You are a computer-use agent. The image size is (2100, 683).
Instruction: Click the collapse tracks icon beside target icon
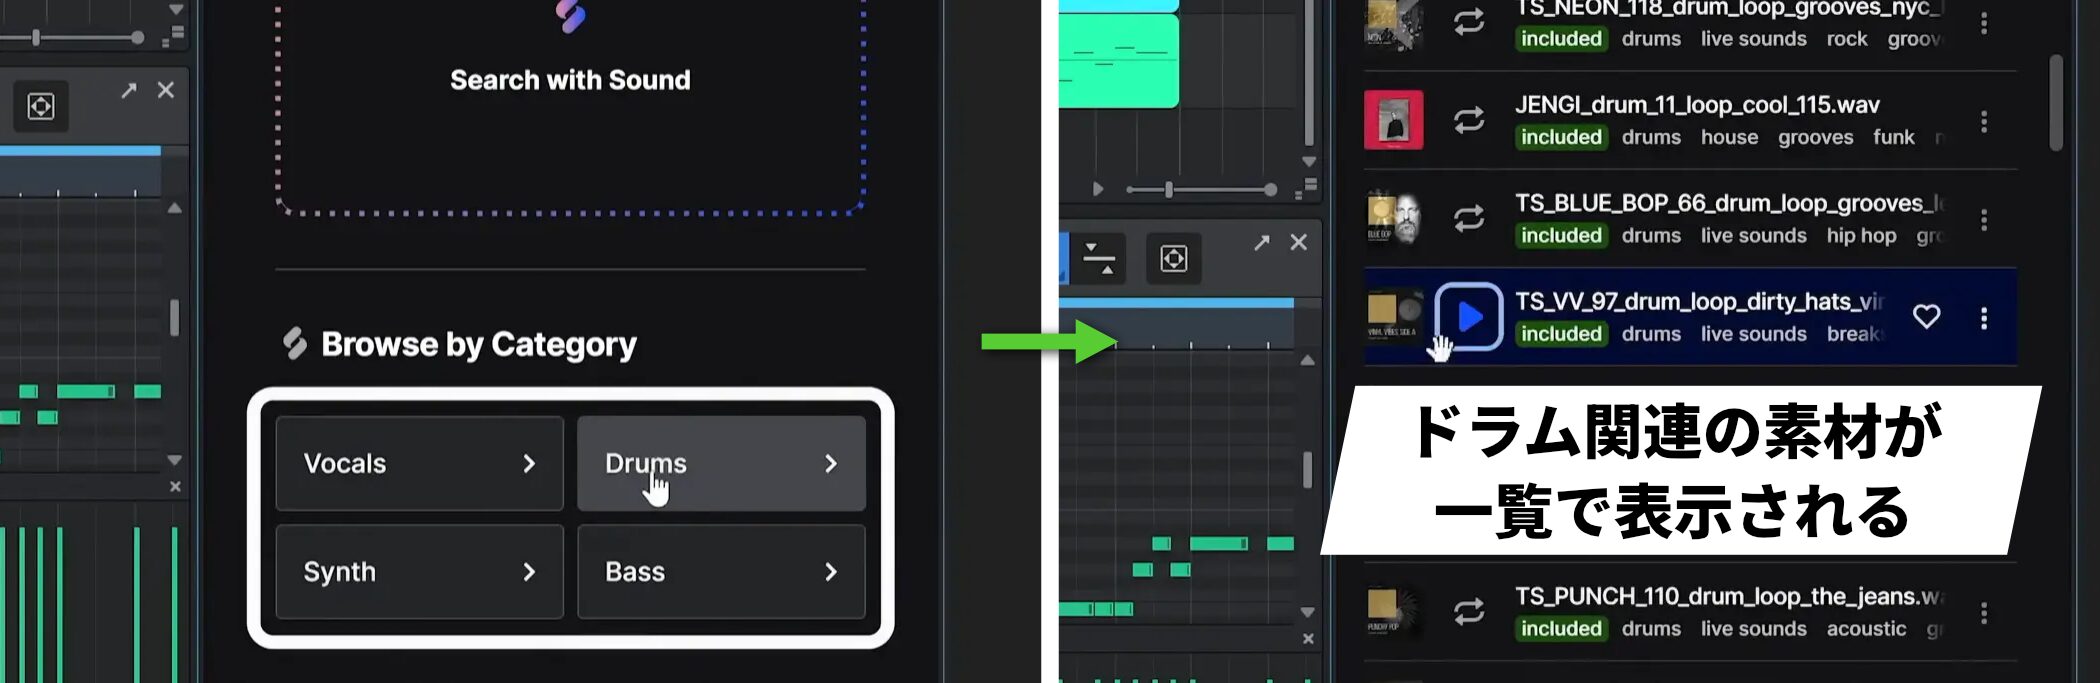coord(1099,259)
